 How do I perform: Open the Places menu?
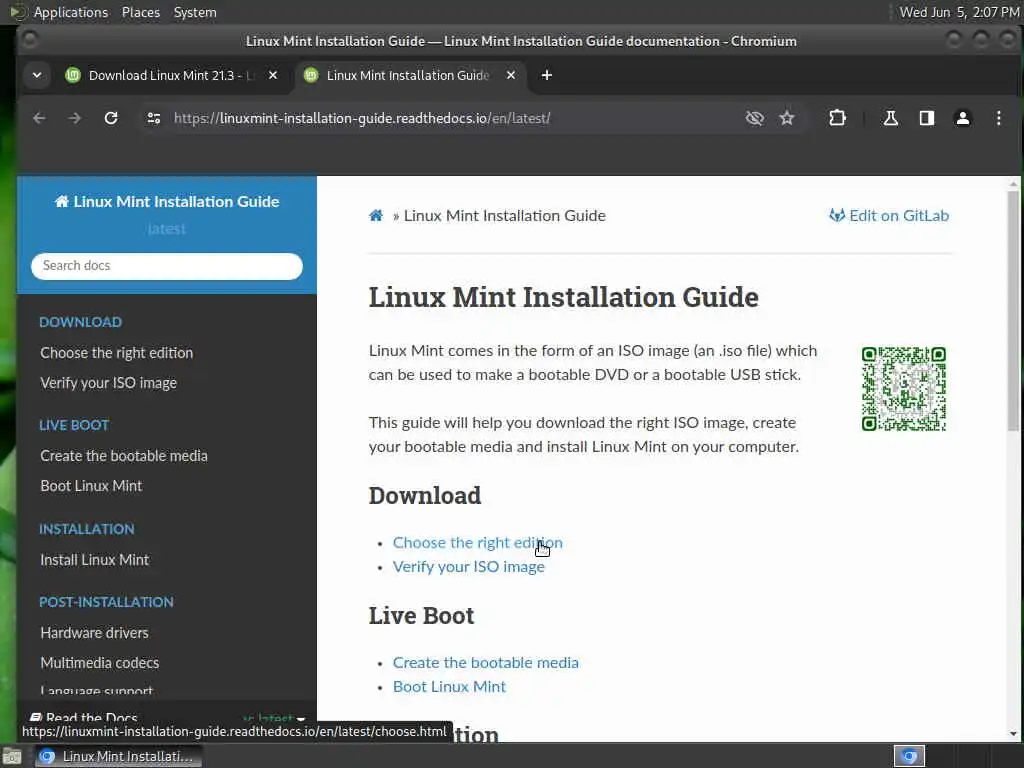click(x=140, y=12)
